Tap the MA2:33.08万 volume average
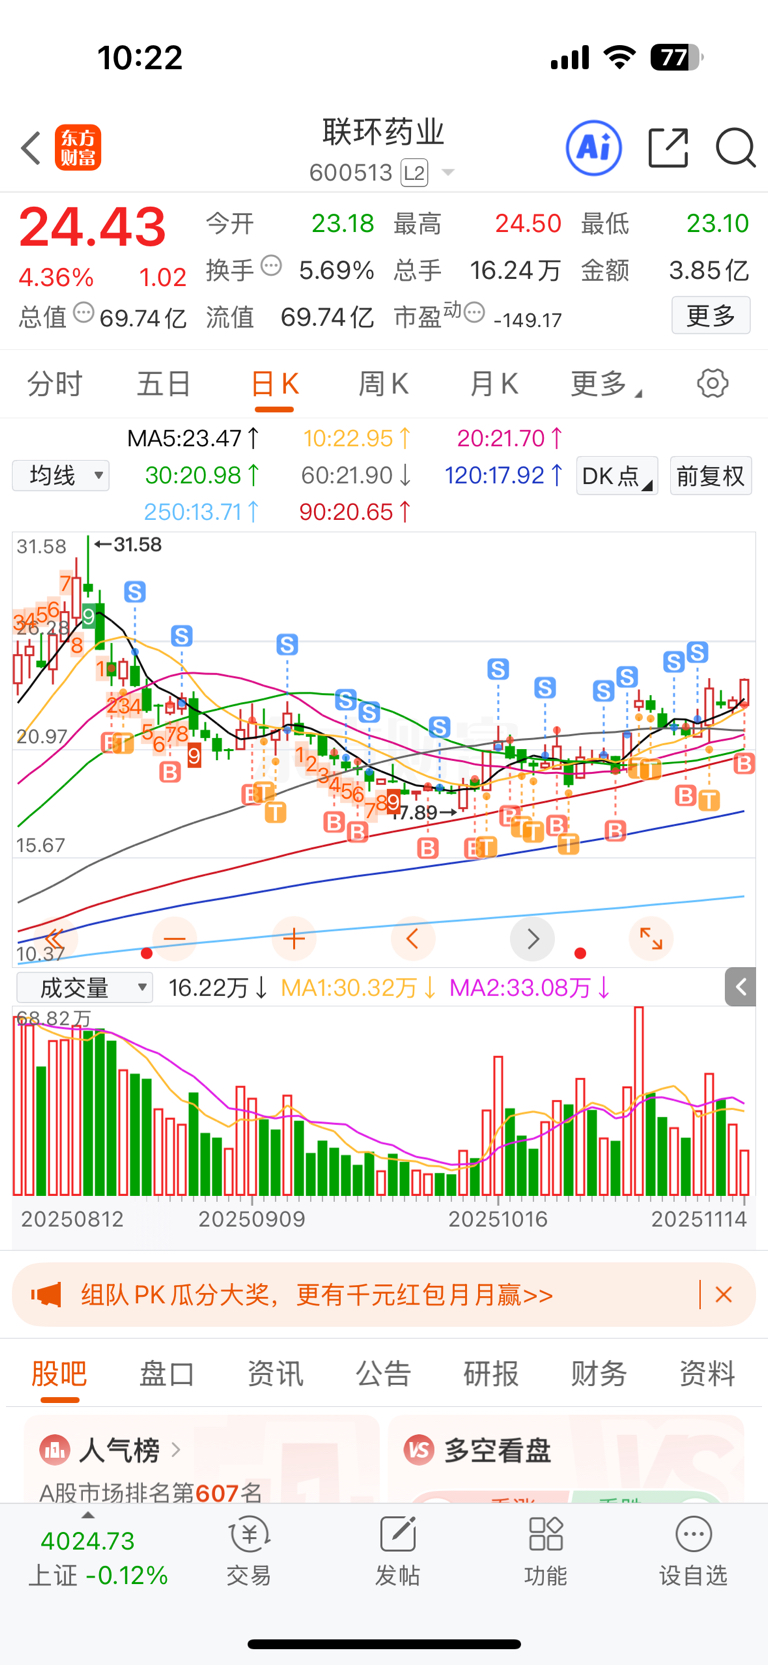The image size is (769, 1665). pyautogui.click(x=531, y=988)
